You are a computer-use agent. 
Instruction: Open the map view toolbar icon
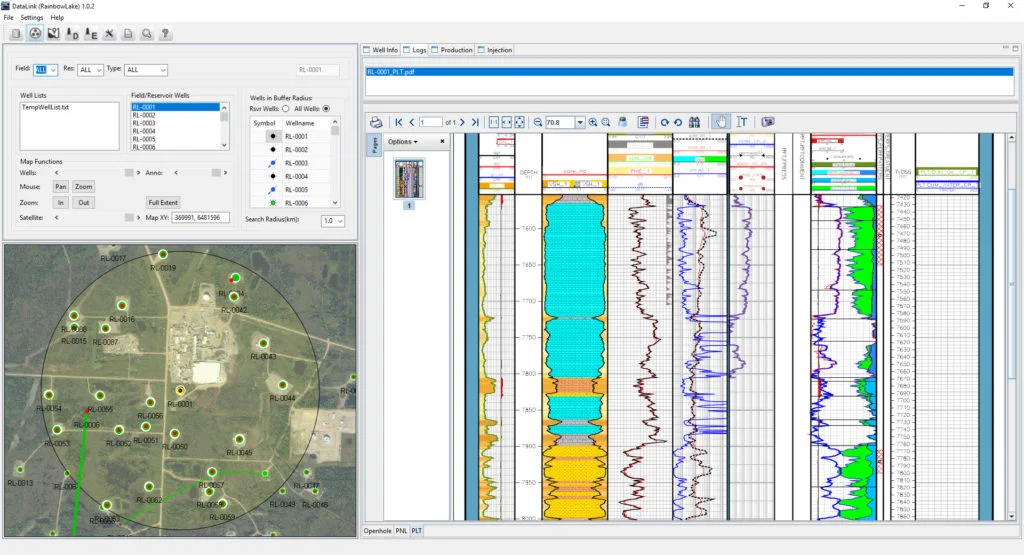54,34
